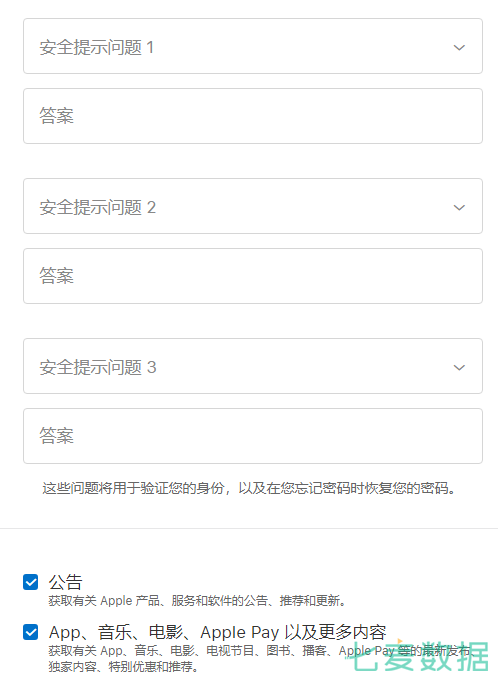Click the chevron arrow for 安全提示问题 1
This screenshot has height=693, width=498.
click(x=459, y=47)
